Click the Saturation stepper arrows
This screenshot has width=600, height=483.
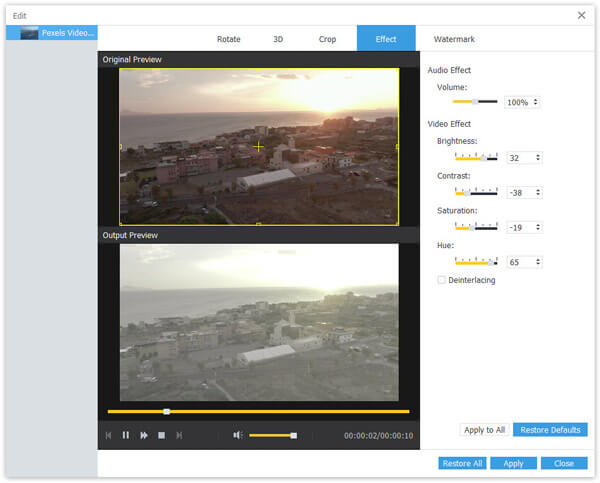click(538, 227)
